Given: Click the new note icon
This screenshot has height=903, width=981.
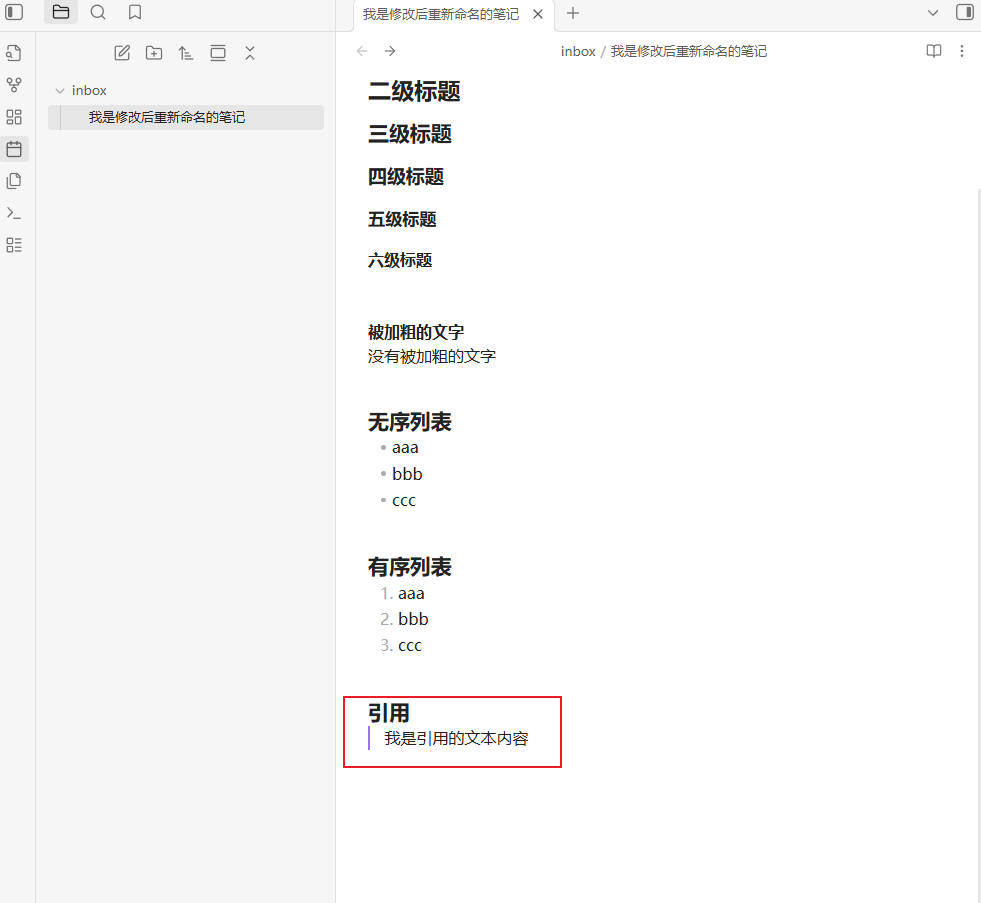Looking at the screenshot, I should click(x=122, y=53).
